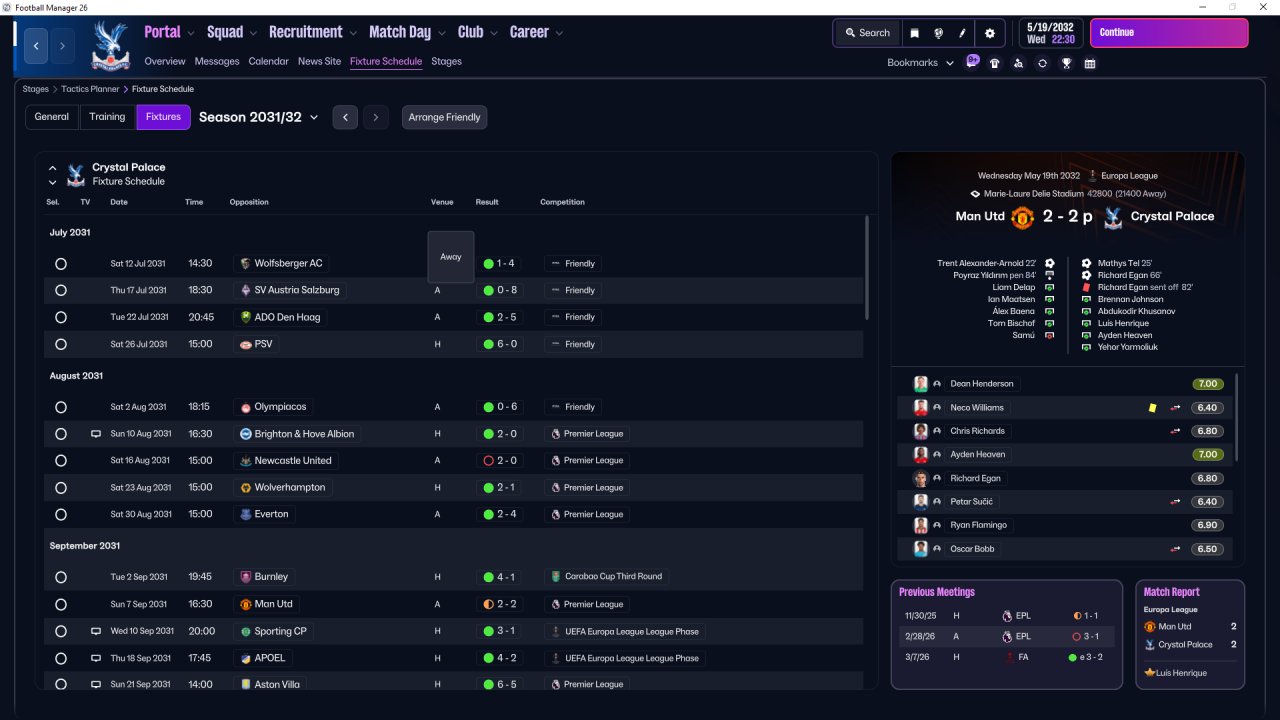Open the Bookmarks dropdown

pos(920,63)
